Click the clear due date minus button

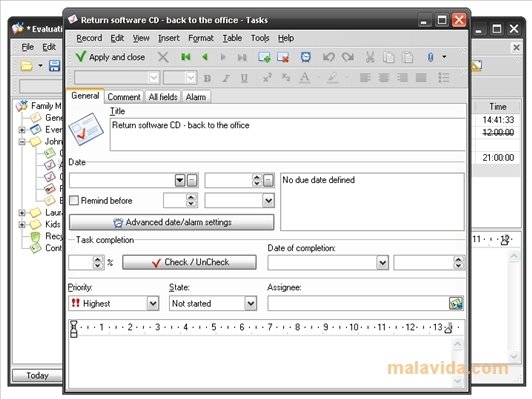(x=192, y=180)
